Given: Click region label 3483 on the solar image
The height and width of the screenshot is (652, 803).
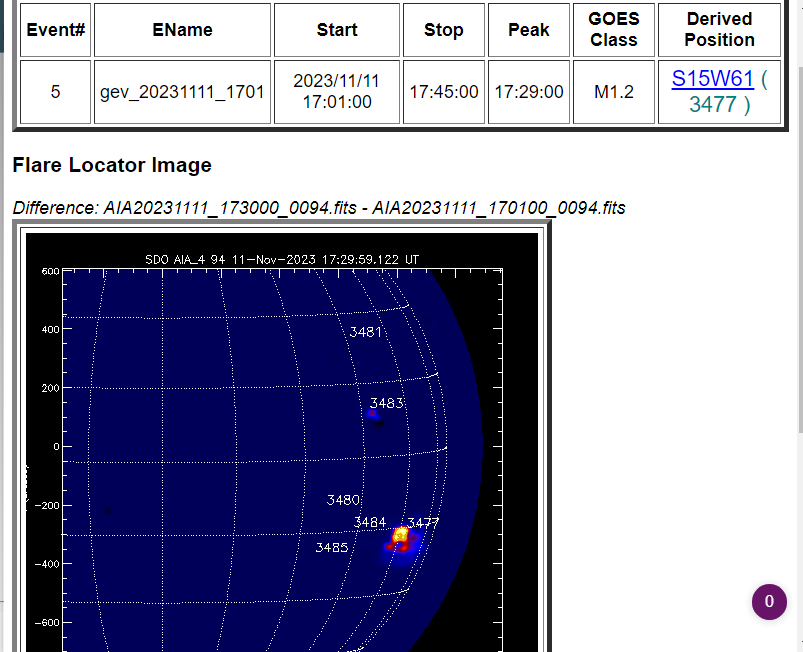Looking at the screenshot, I should pyautogui.click(x=387, y=403).
